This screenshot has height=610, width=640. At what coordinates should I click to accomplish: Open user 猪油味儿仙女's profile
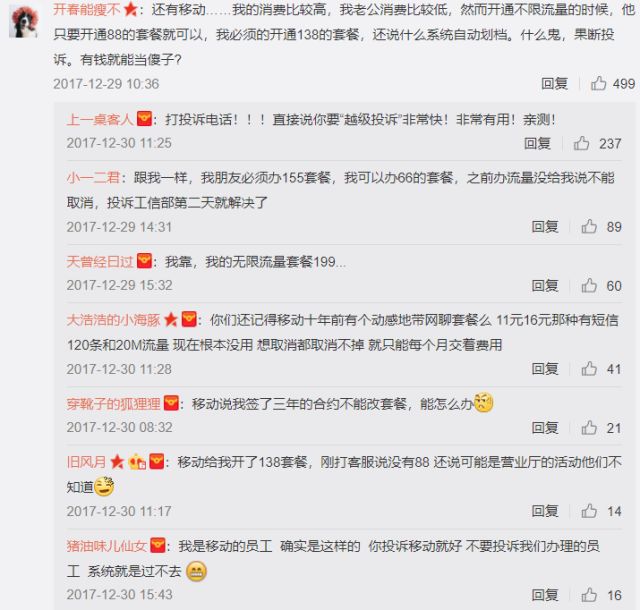click(106, 546)
